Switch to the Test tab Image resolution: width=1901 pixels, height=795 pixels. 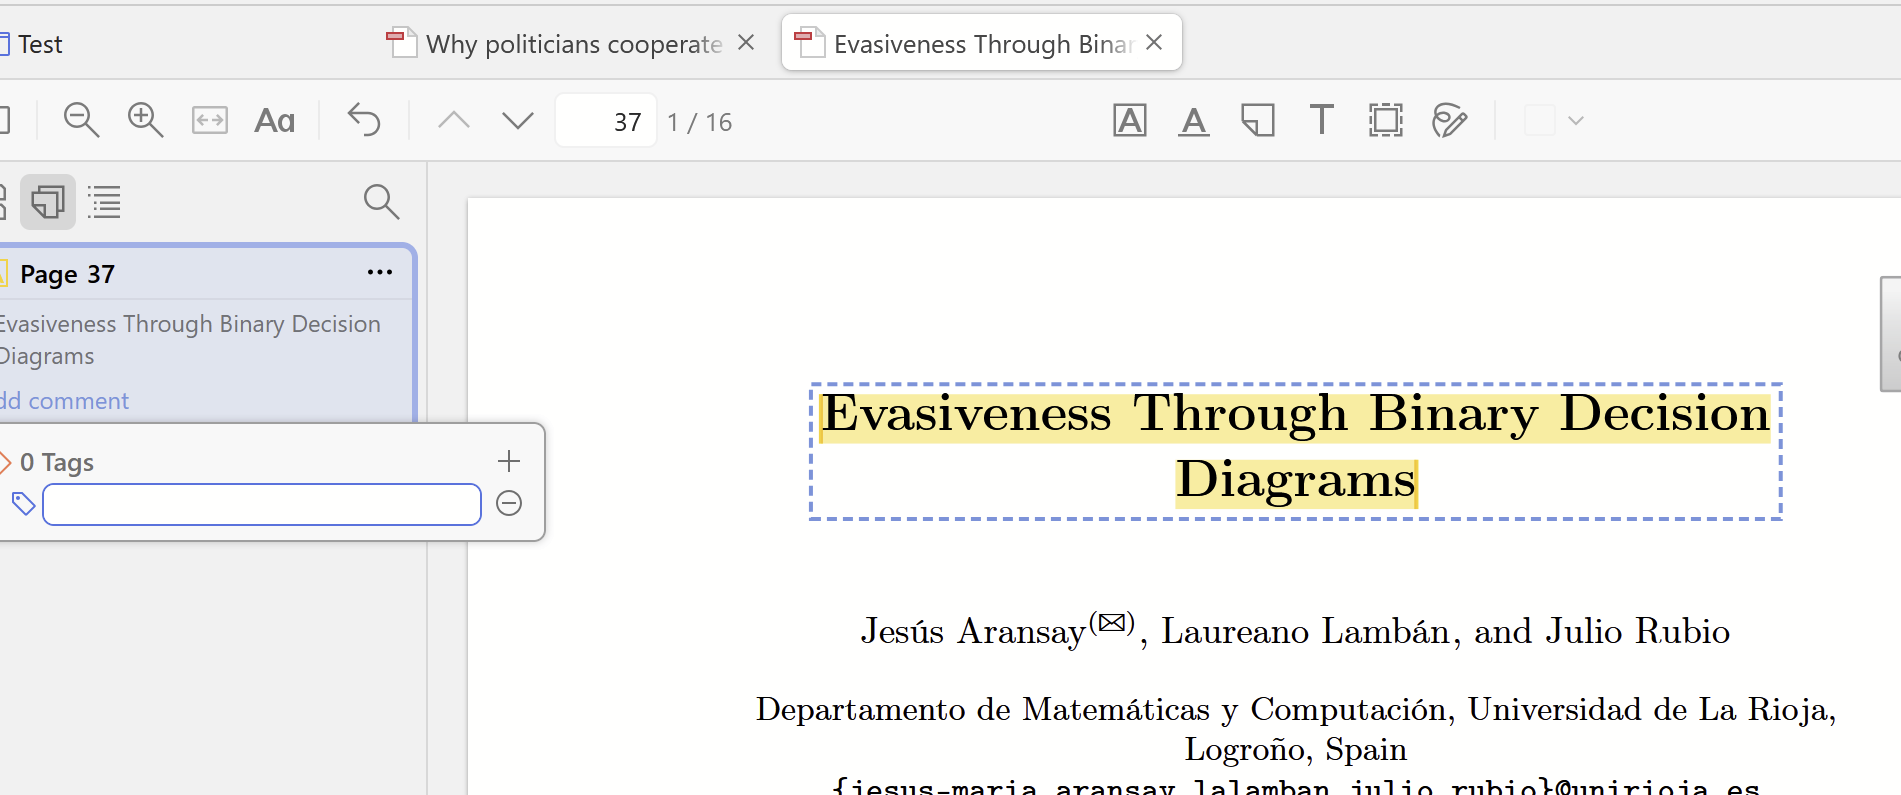coord(40,44)
